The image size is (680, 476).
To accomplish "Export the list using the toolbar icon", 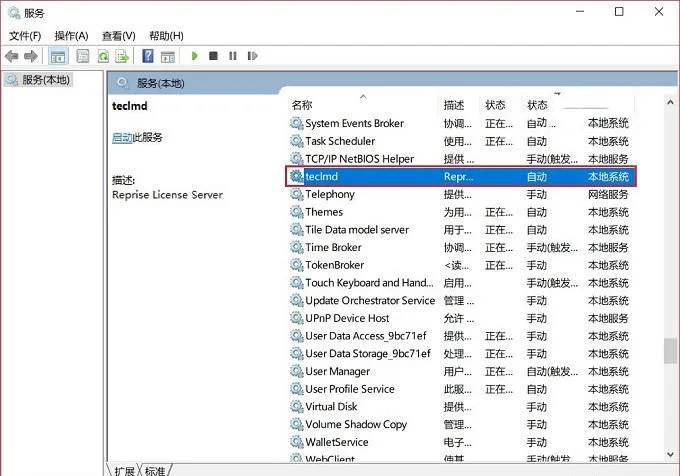I will [122, 56].
